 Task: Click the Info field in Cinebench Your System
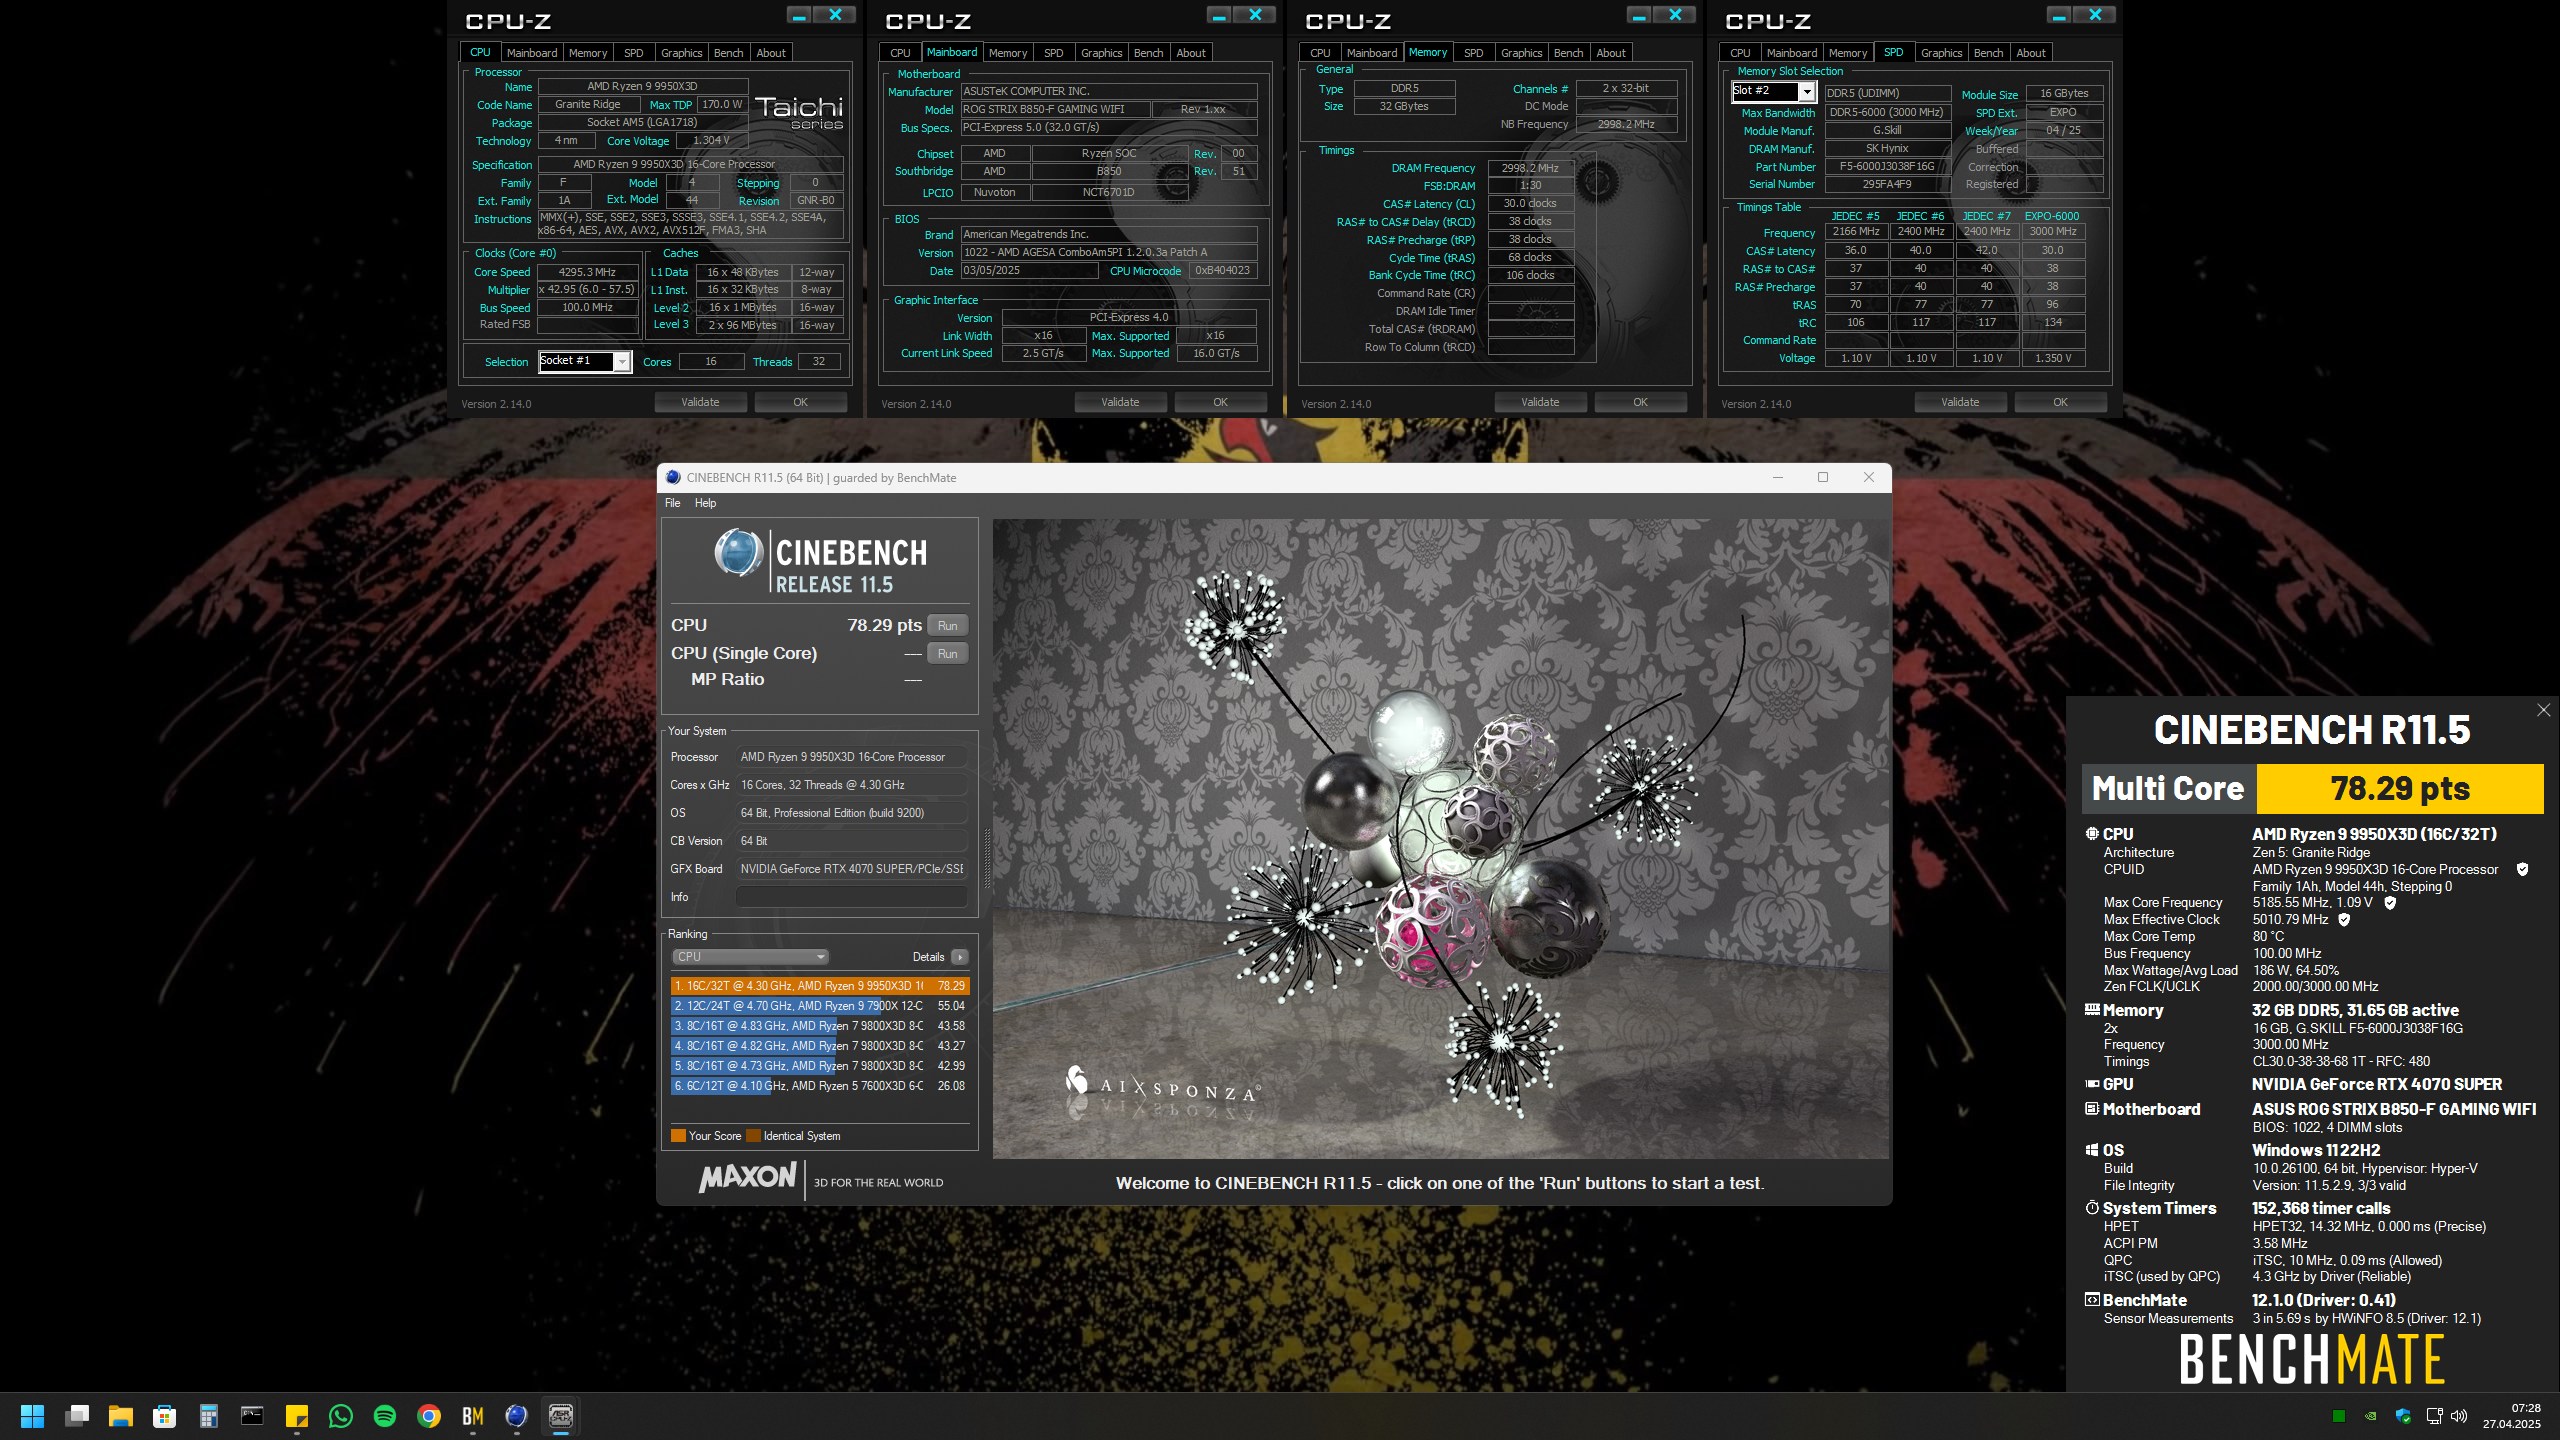coord(852,897)
